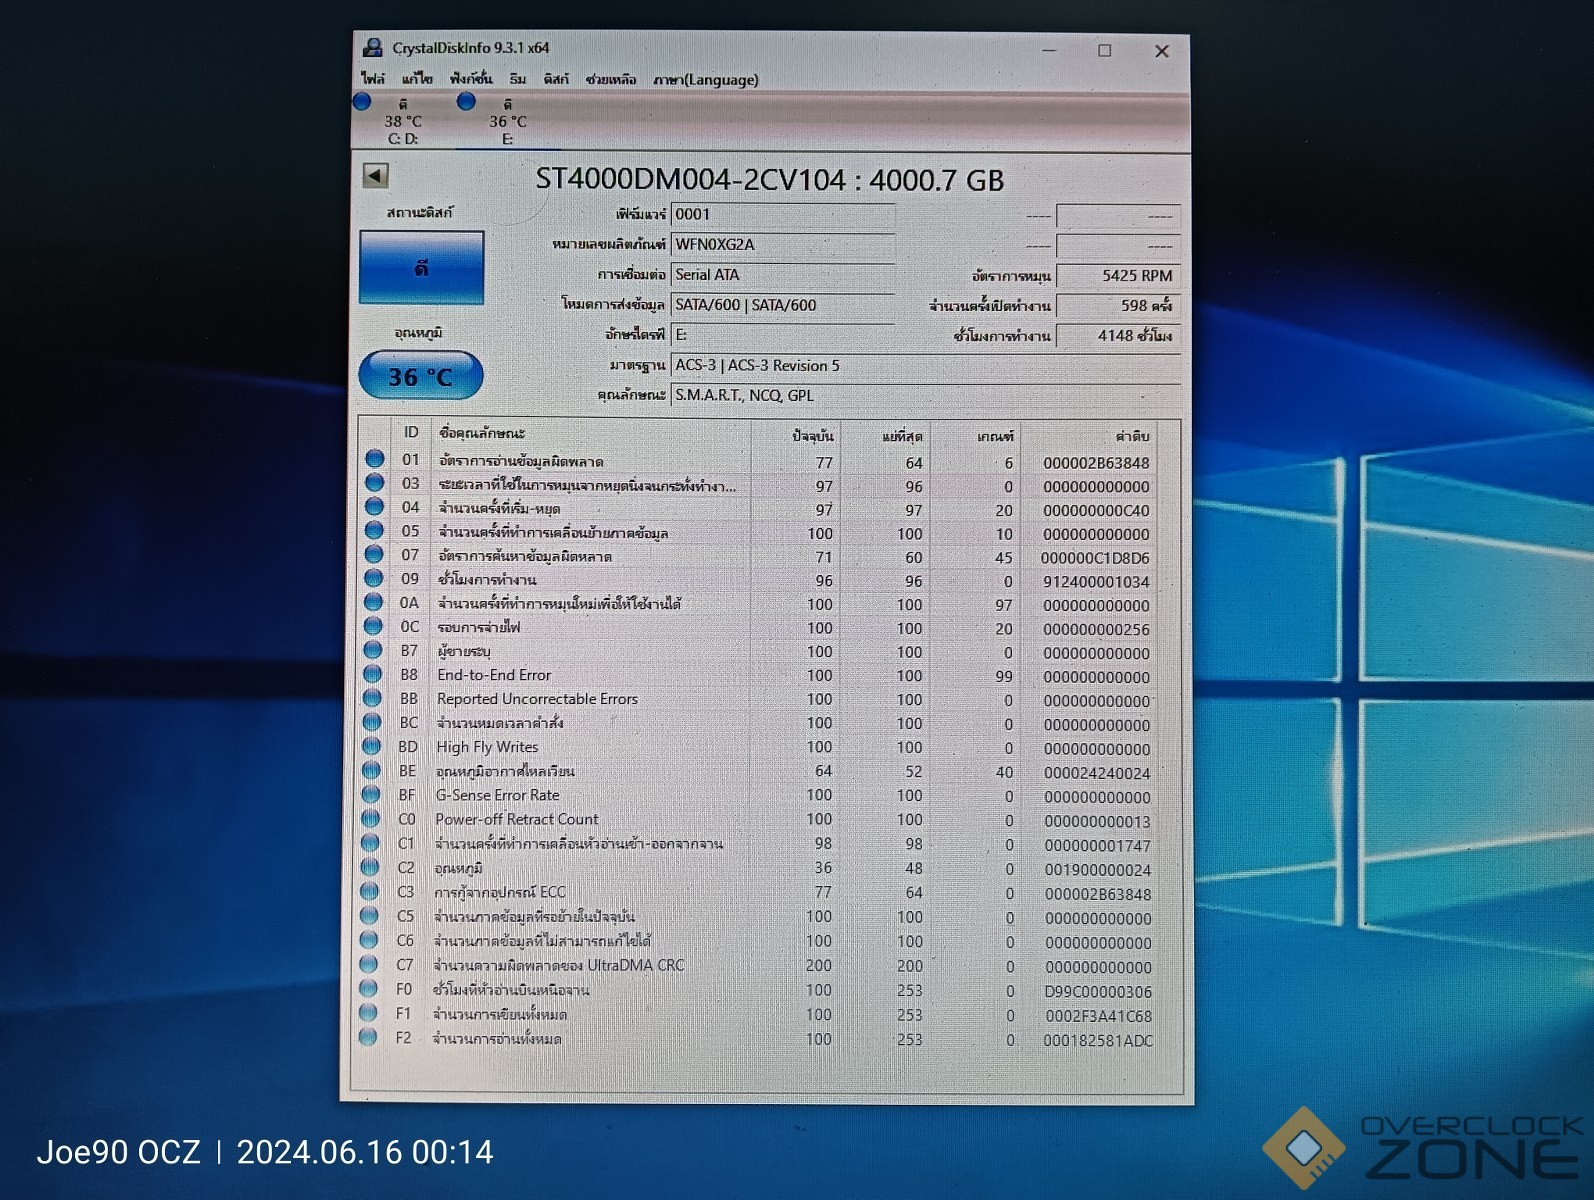Click the serial number field WFN0XG2A
The height and width of the screenshot is (1200, 1594).
pyautogui.click(x=782, y=244)
